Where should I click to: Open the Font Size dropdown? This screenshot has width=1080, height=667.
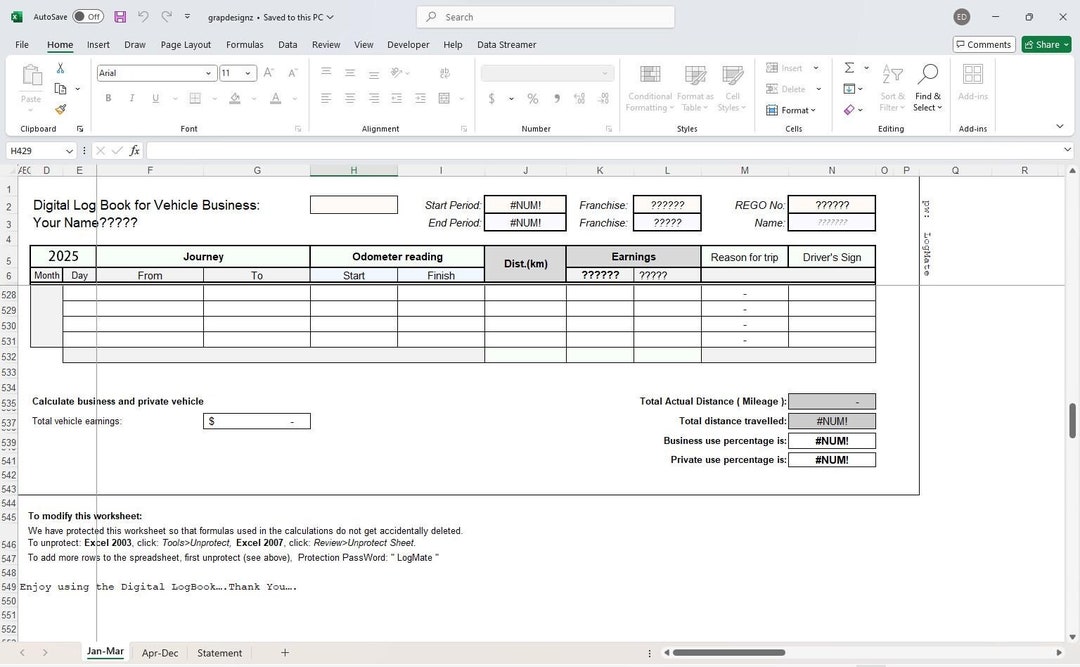[249, 73]
